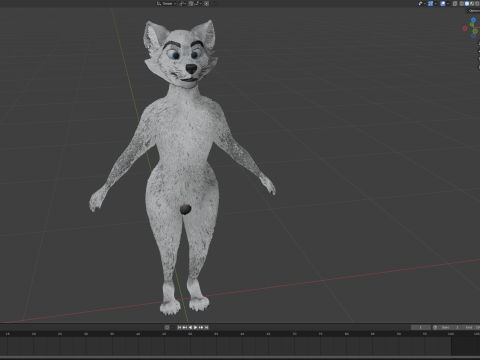Open the pivot point dropdown
The image size is (480, 360).
point(182,3)
